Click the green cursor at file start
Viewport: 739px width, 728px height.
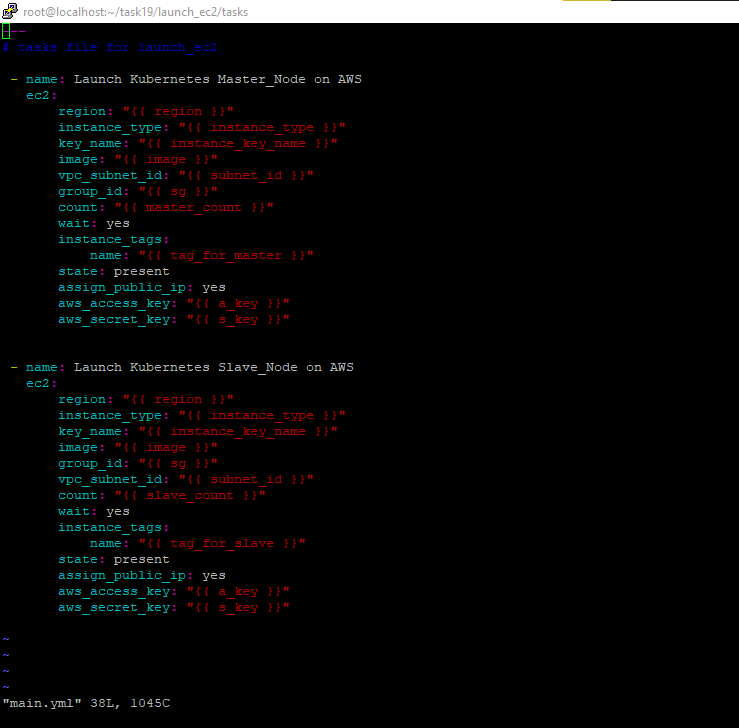click(x=6, y=31)
